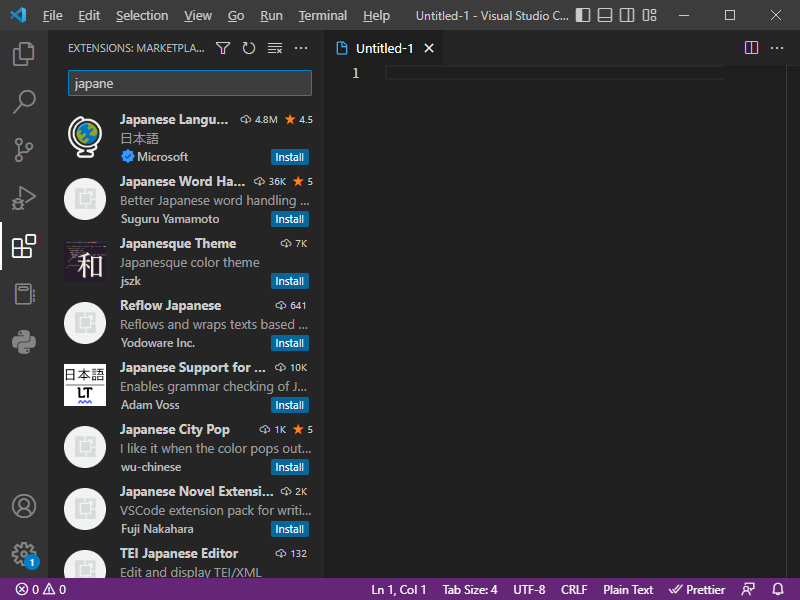Screen dimensions: 800x600
Task: Click publisher name Fuji Nakahara
Action: point(157,529)
